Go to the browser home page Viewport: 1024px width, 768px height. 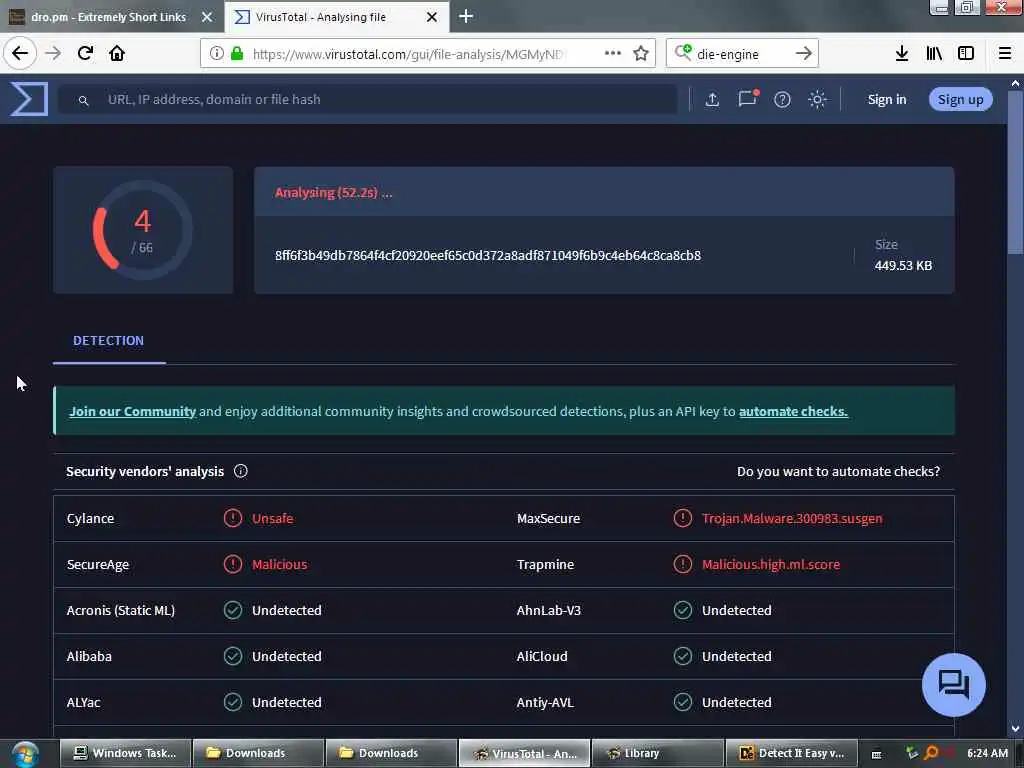(117, 53)
